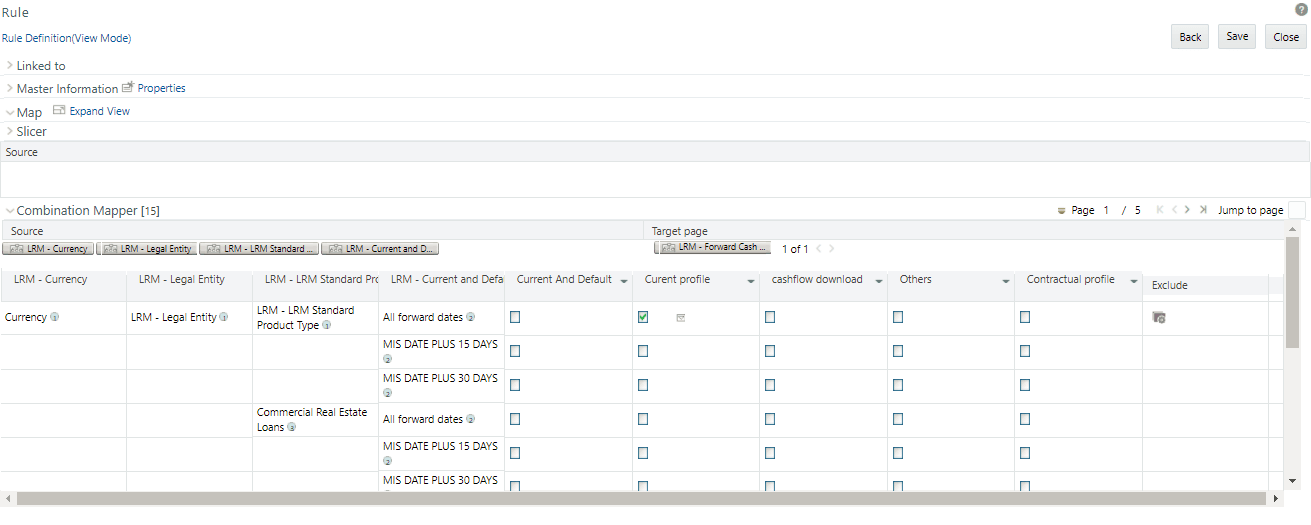The height and width of the screenshot is (525, 1311).
Task: Click the info icon next to Currency
Action: (x=55, y=317)
